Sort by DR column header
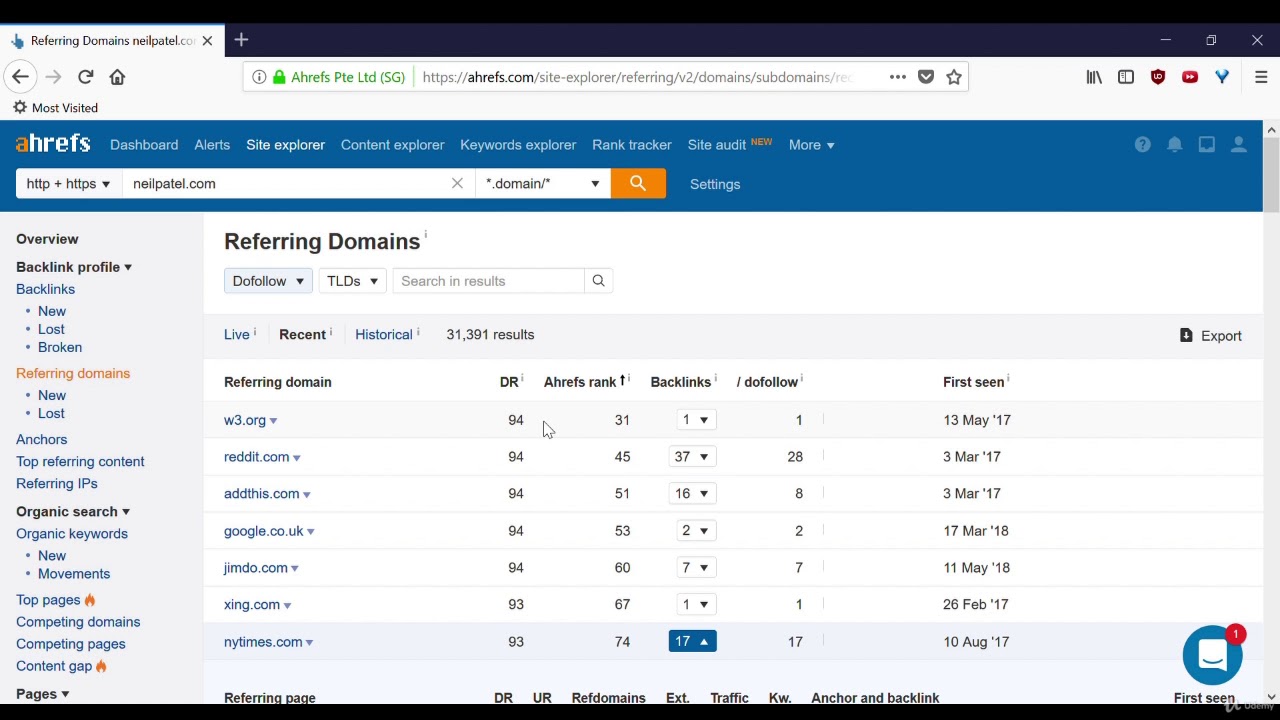Viewport: 1280px width, 720px height. (x=509, y=382)
